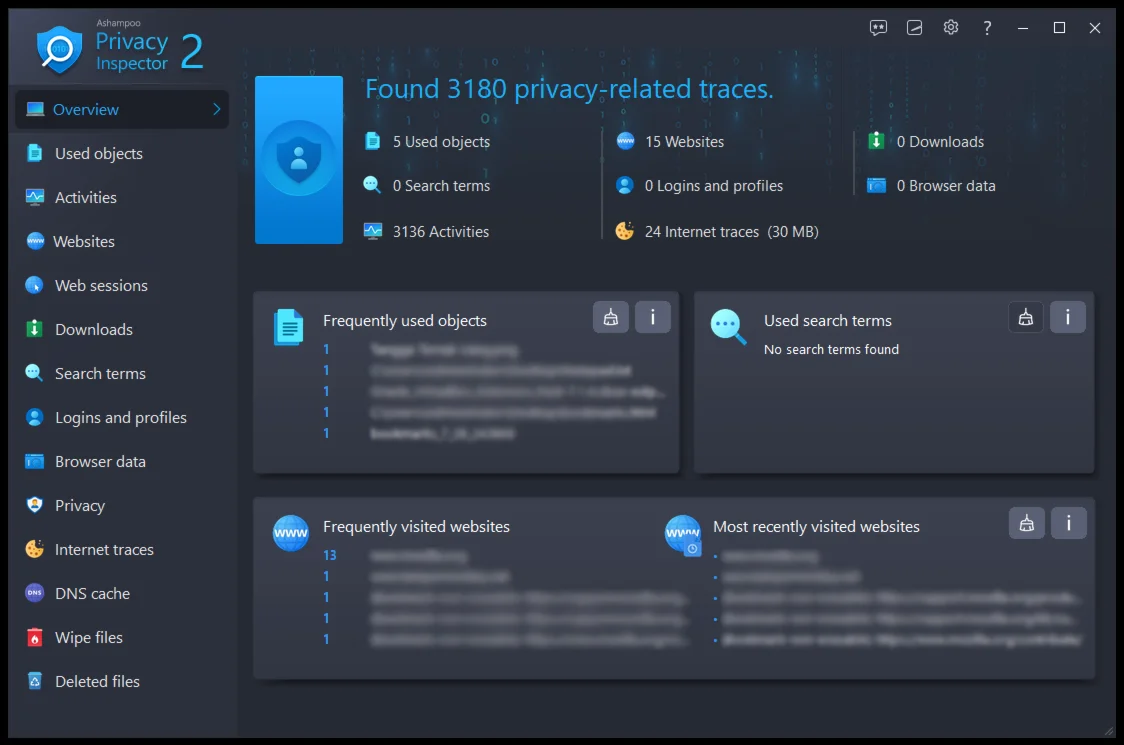
Task: Expand the Overview chevron arrow
Action: pyautogui.click(x=216, y=110)
